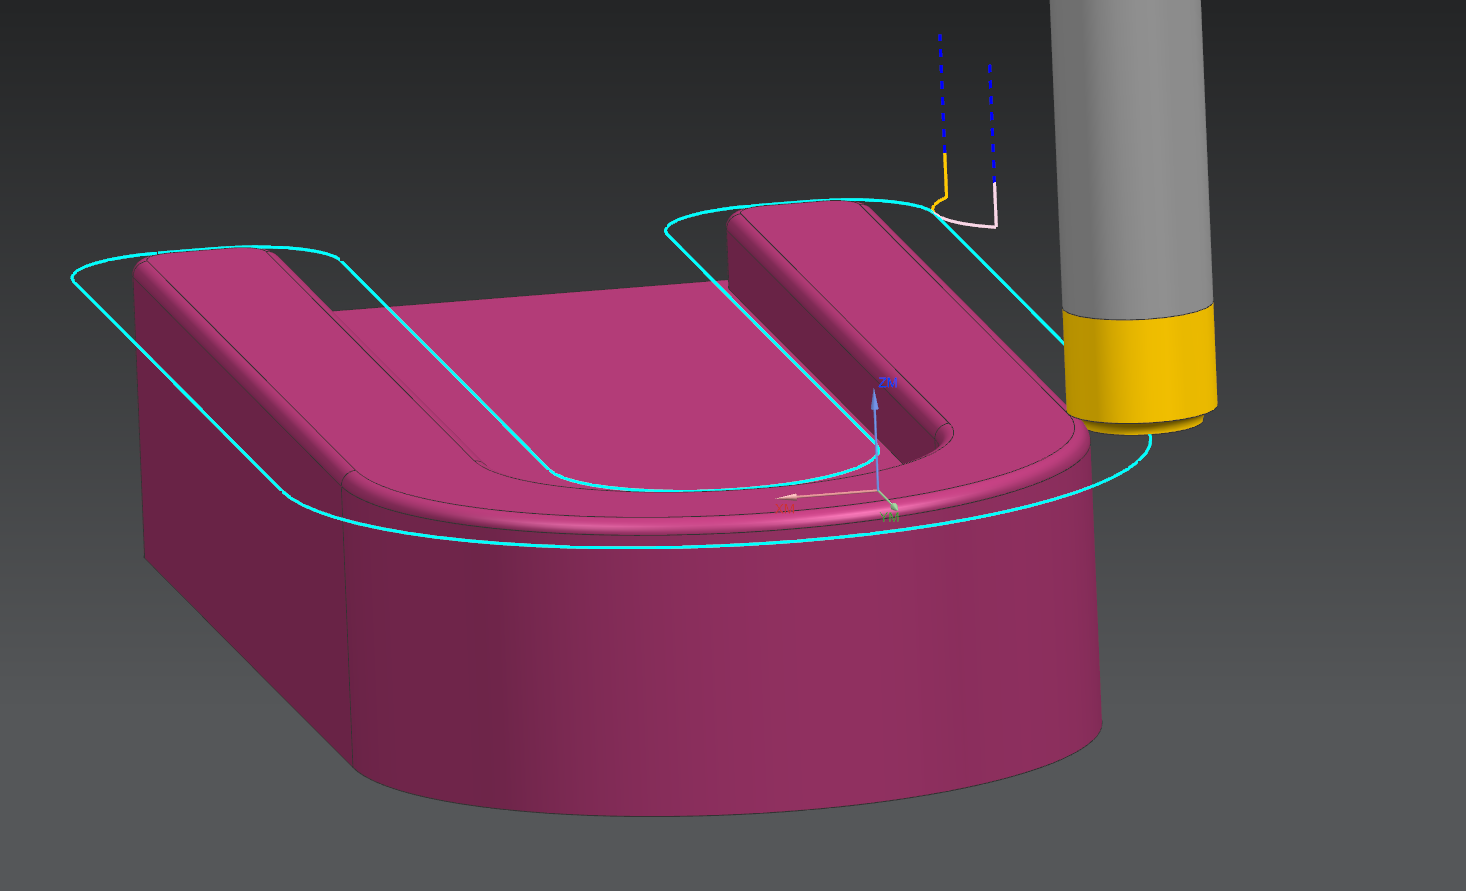
Task: Pick the right blue dashed rapid line
Action: coord(991,120)
